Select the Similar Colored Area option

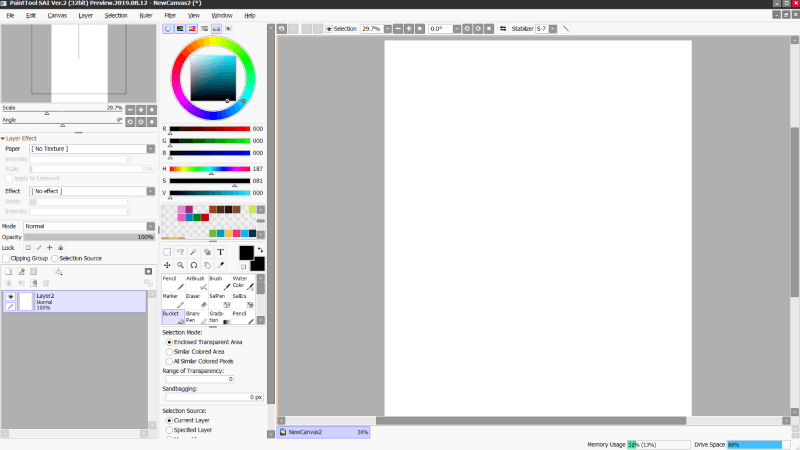click(x=168, y=352)
